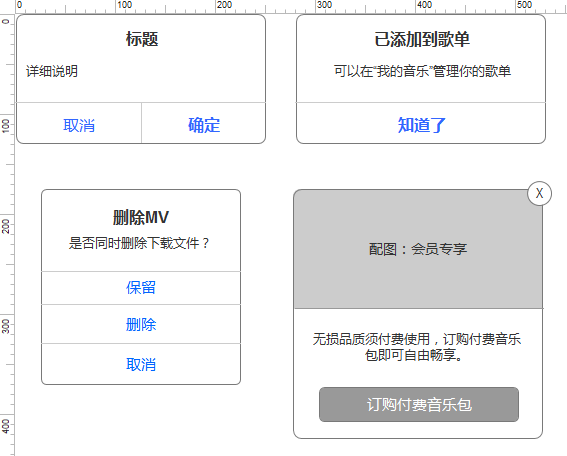Click 取消 in the 删除MV dialog
567x456 pixels.
tap(141, 364)
